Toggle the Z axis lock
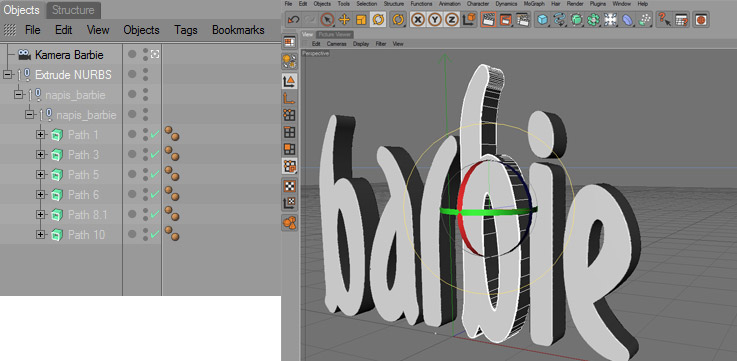 click(452, 19)
